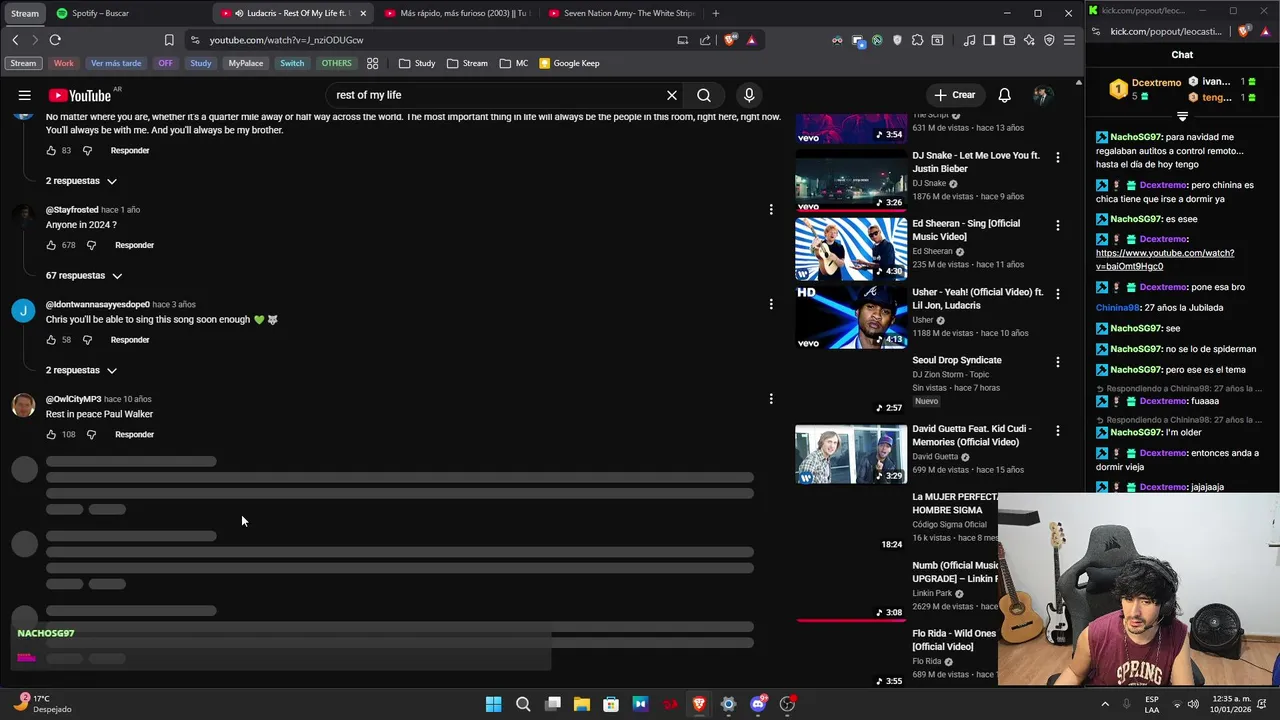Viewport: 1280px width, 720px height.
Task: Open the browser main hamburger menu
Action: click(x=1069, y=40)
